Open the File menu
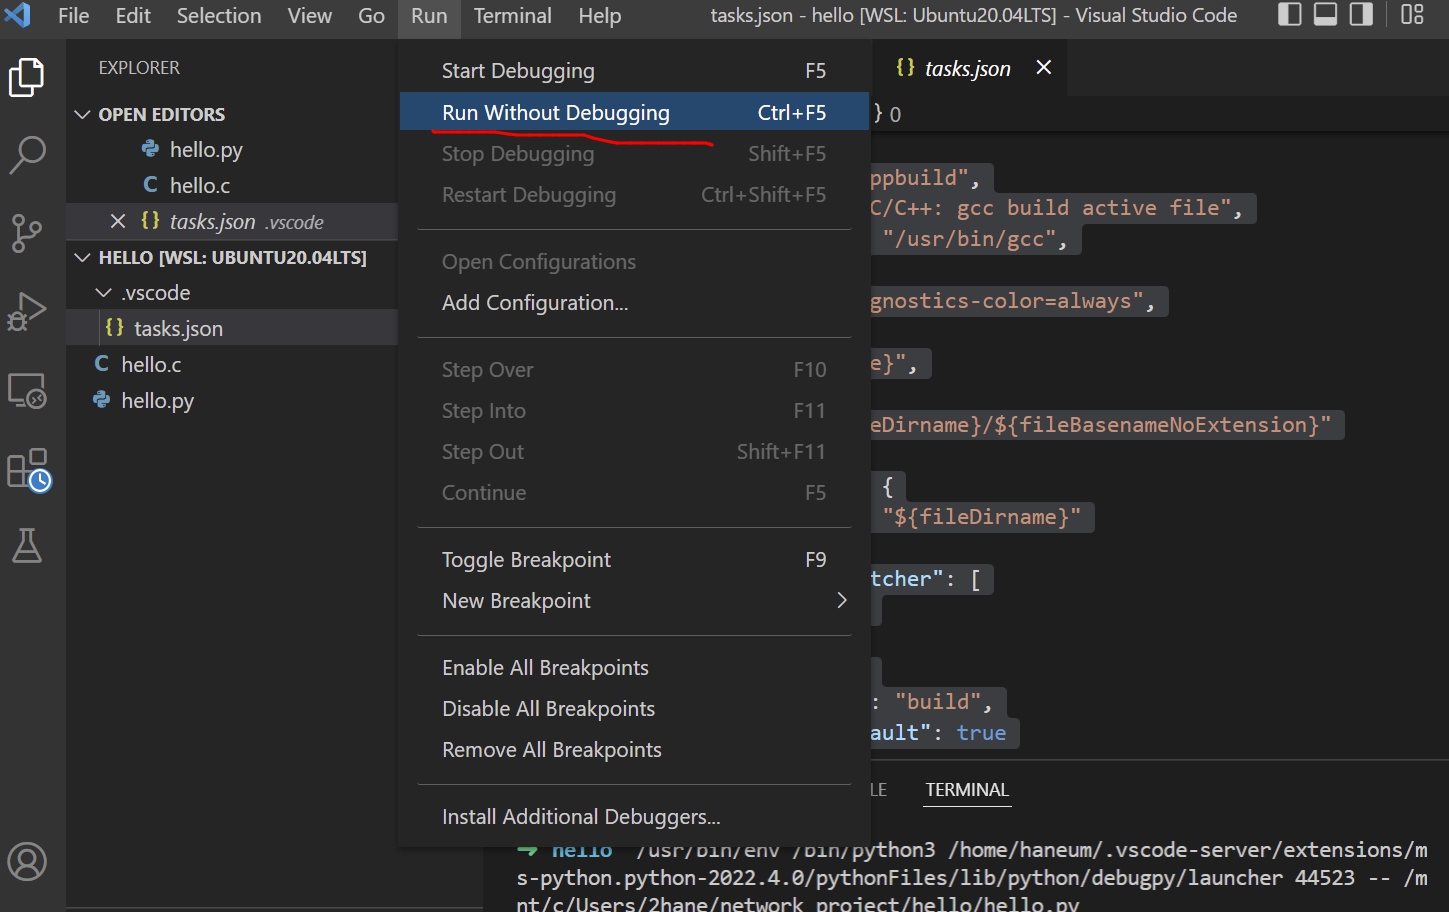Viewport: 1449px width, 912px height. pos(73,16)
